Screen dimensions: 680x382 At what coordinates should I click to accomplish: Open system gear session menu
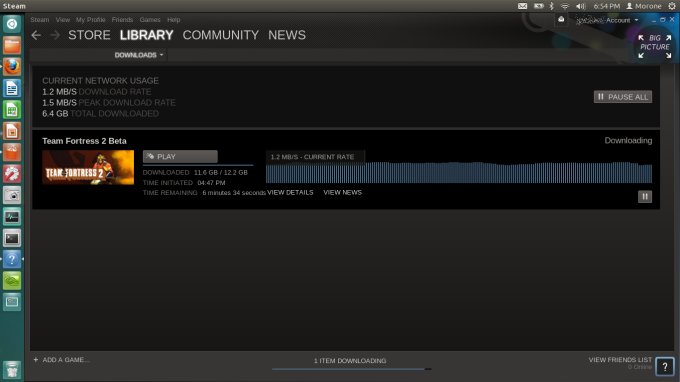(x=672, y=6)
